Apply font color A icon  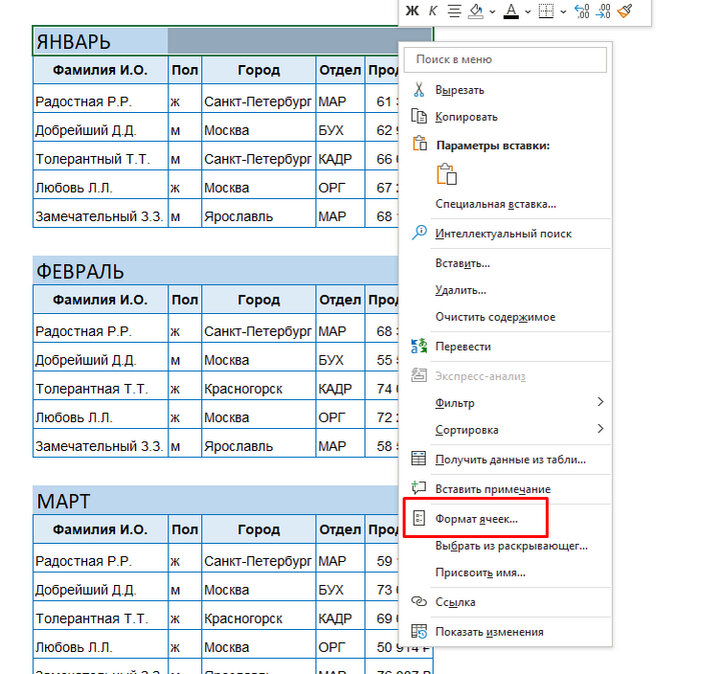[511, 11]
